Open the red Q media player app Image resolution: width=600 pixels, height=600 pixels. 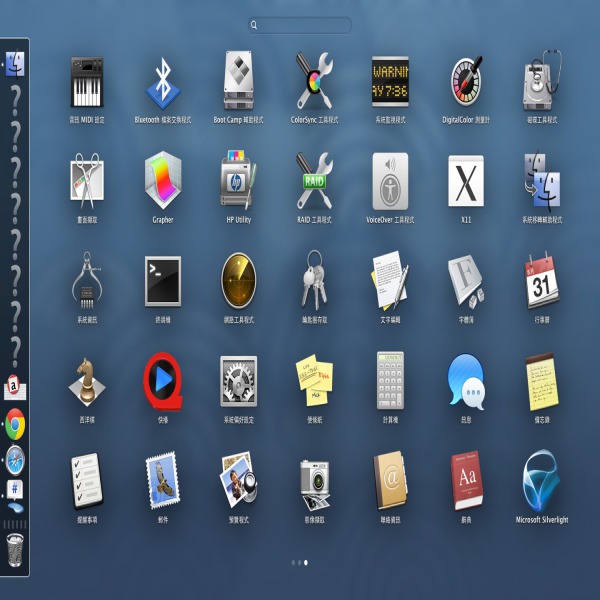point(163,381)
